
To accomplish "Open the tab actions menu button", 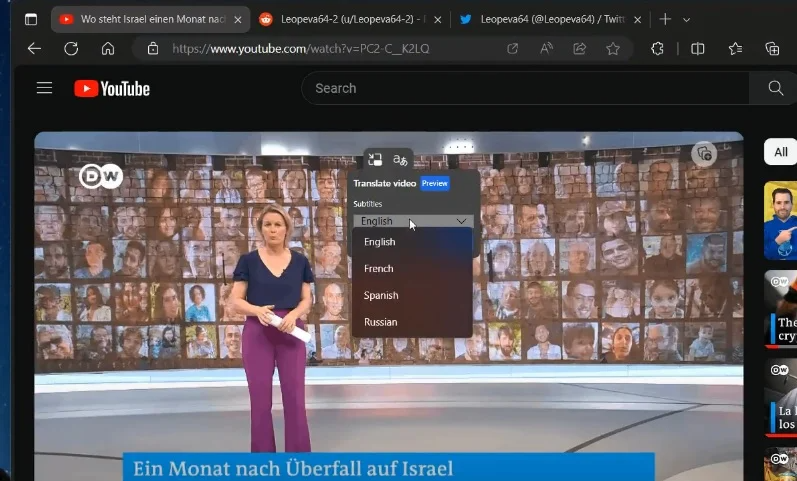I will coord(31,19).
